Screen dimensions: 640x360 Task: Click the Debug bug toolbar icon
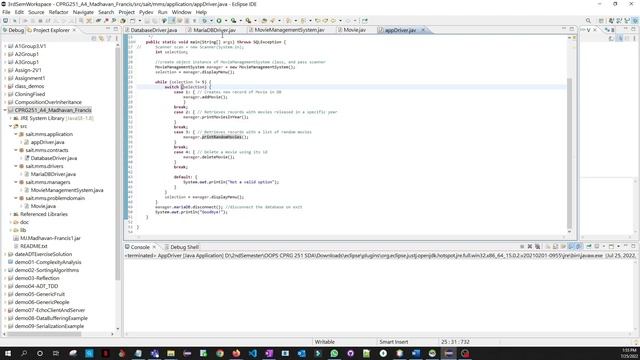pos(204,20)
